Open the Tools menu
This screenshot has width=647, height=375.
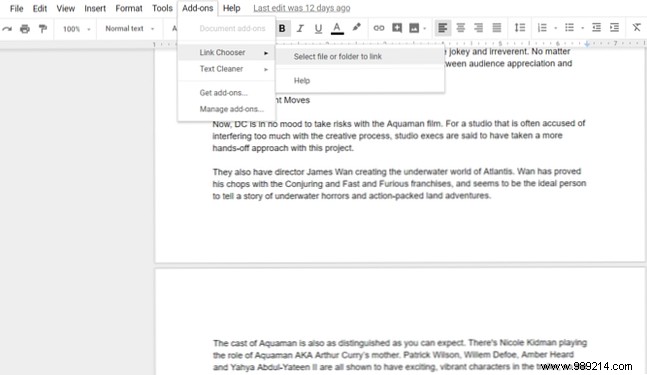pyautogui.click(x=162, y=8)
